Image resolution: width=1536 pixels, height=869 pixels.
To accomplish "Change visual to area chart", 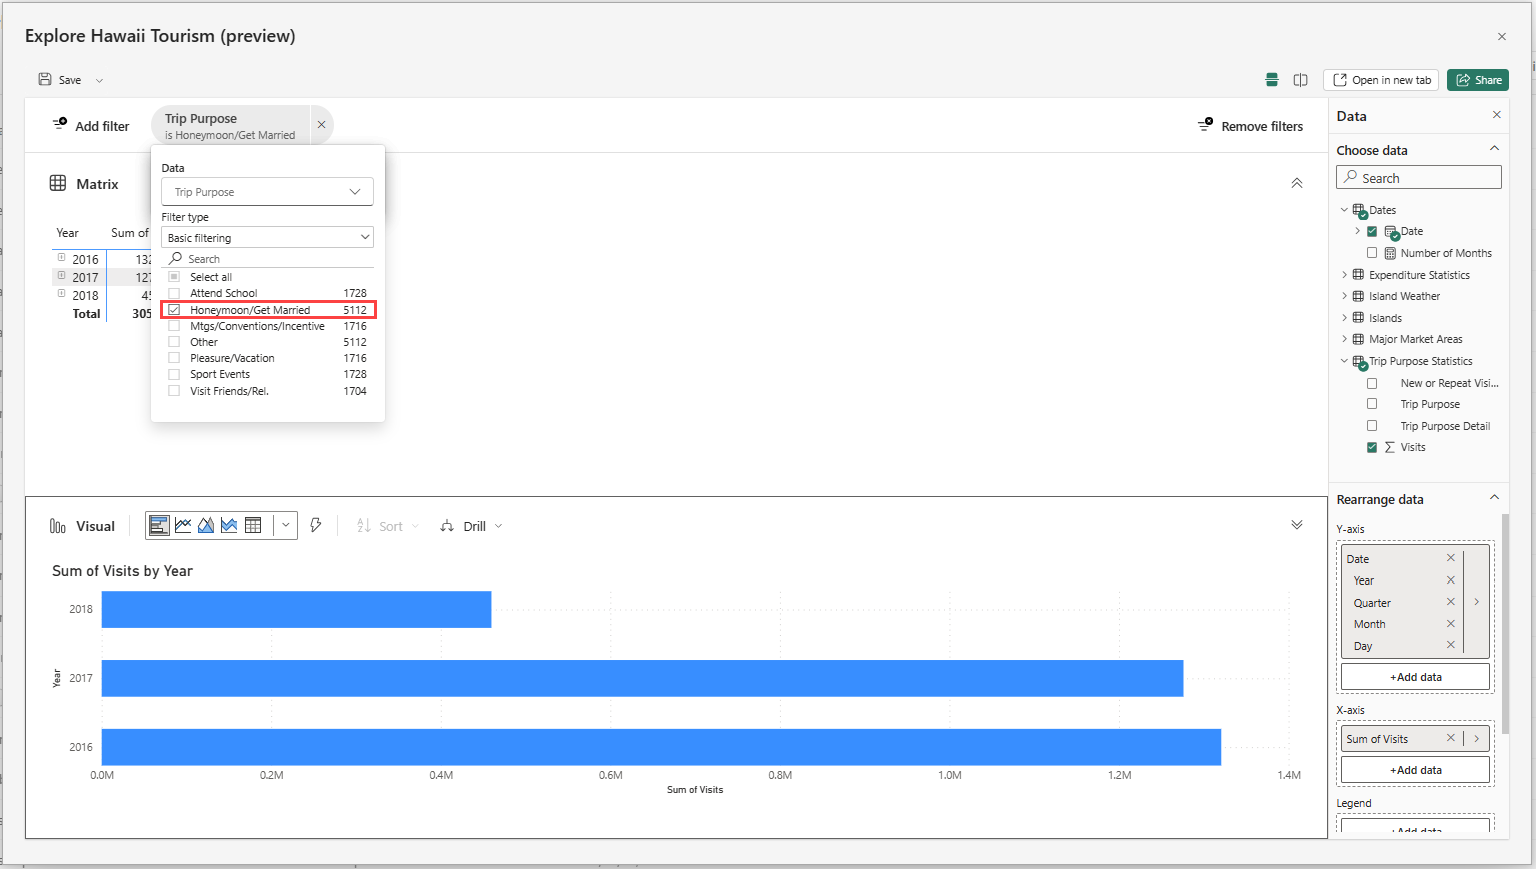I will pos(206,525).
